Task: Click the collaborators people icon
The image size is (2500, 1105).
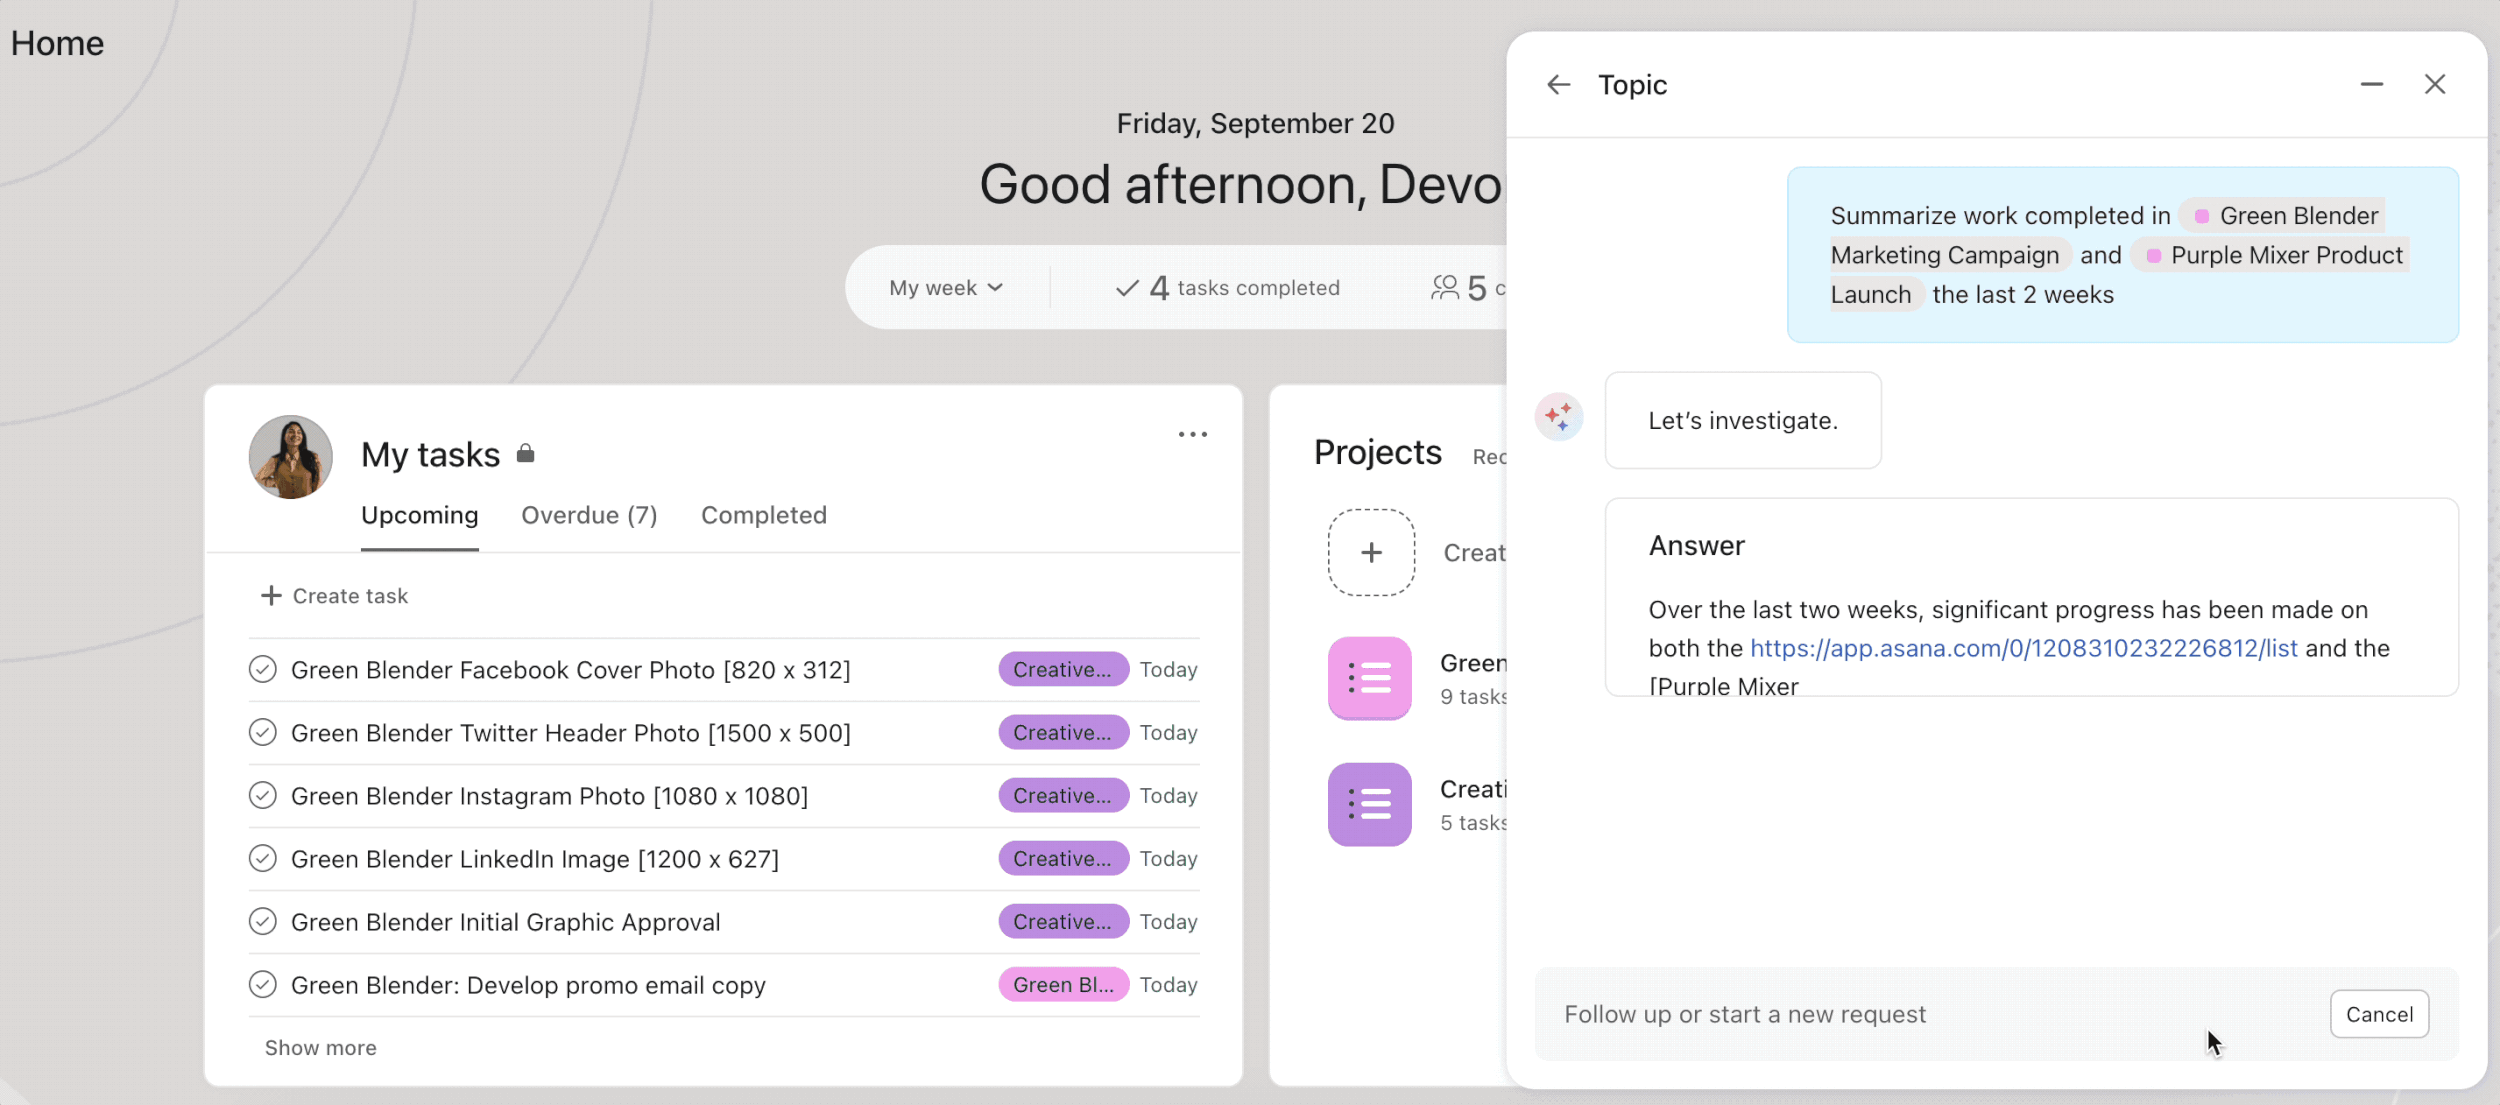Action: pos(1444,288)
